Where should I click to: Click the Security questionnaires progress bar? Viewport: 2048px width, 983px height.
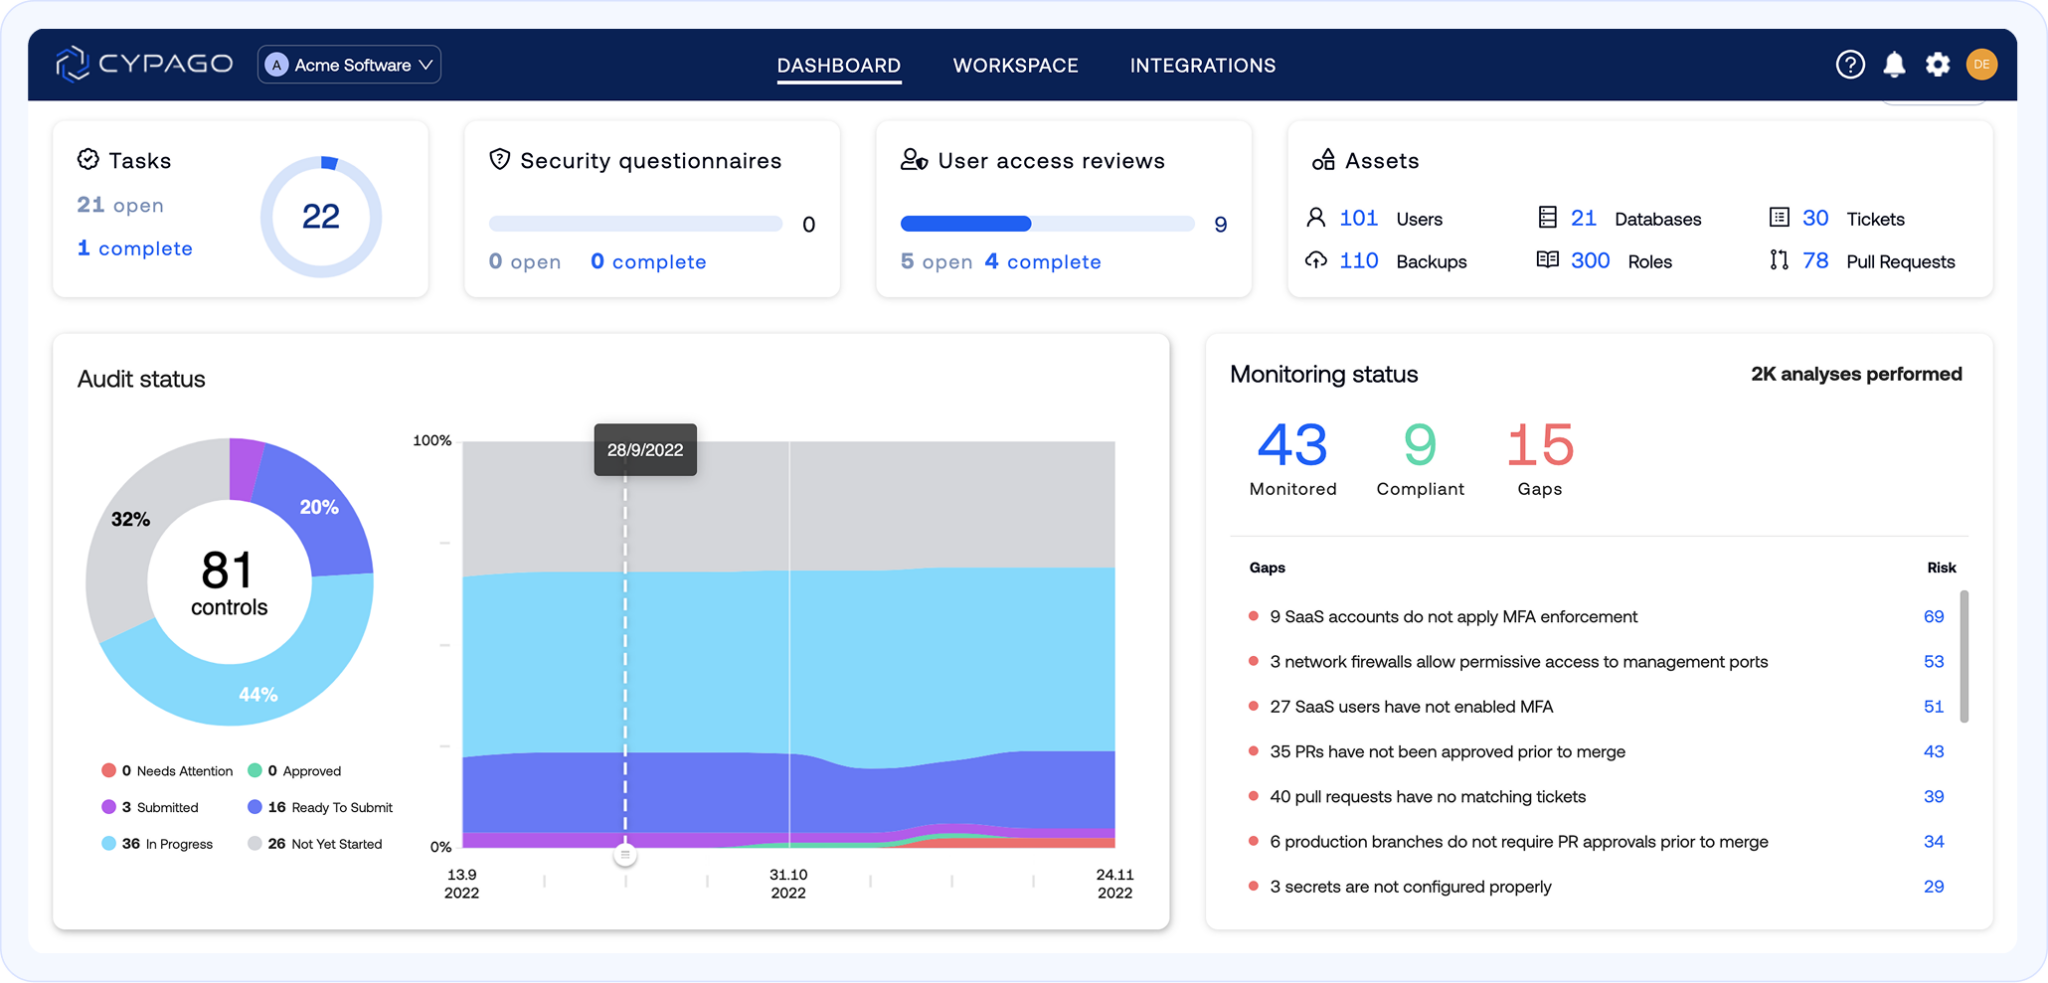(636, 224)
